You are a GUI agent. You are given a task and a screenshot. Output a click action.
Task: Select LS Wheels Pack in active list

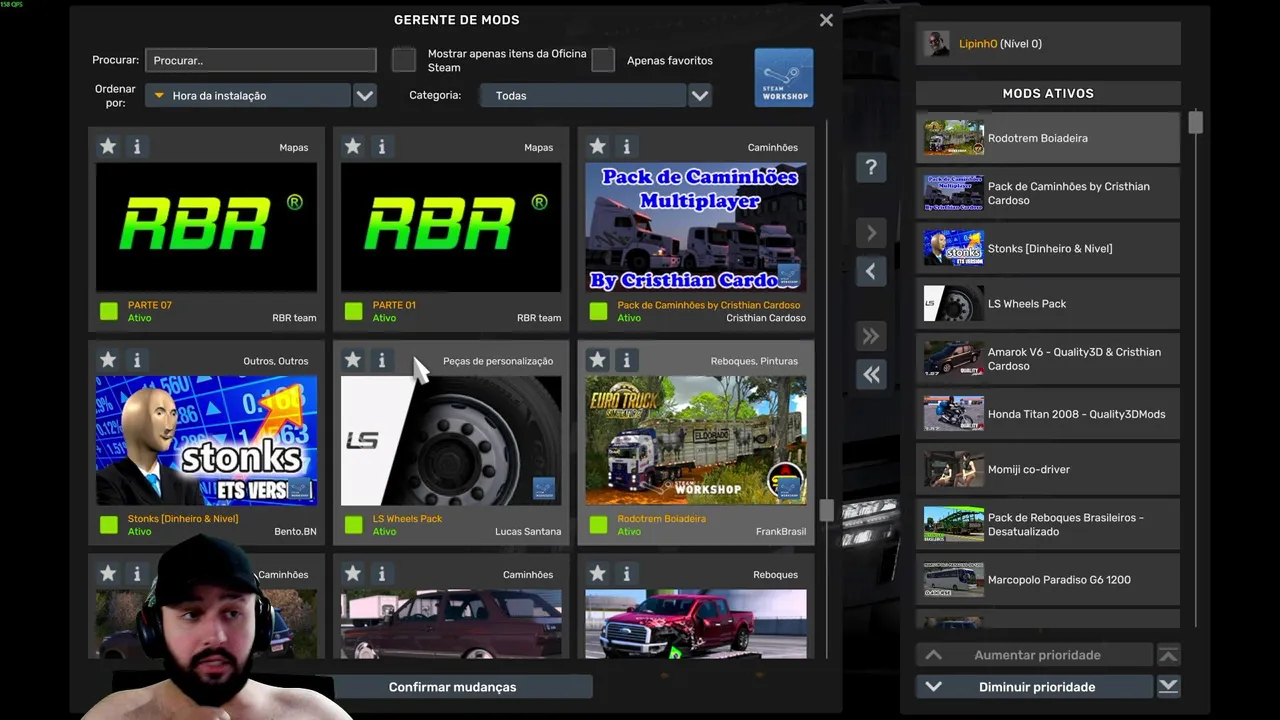coord(1048,303)
